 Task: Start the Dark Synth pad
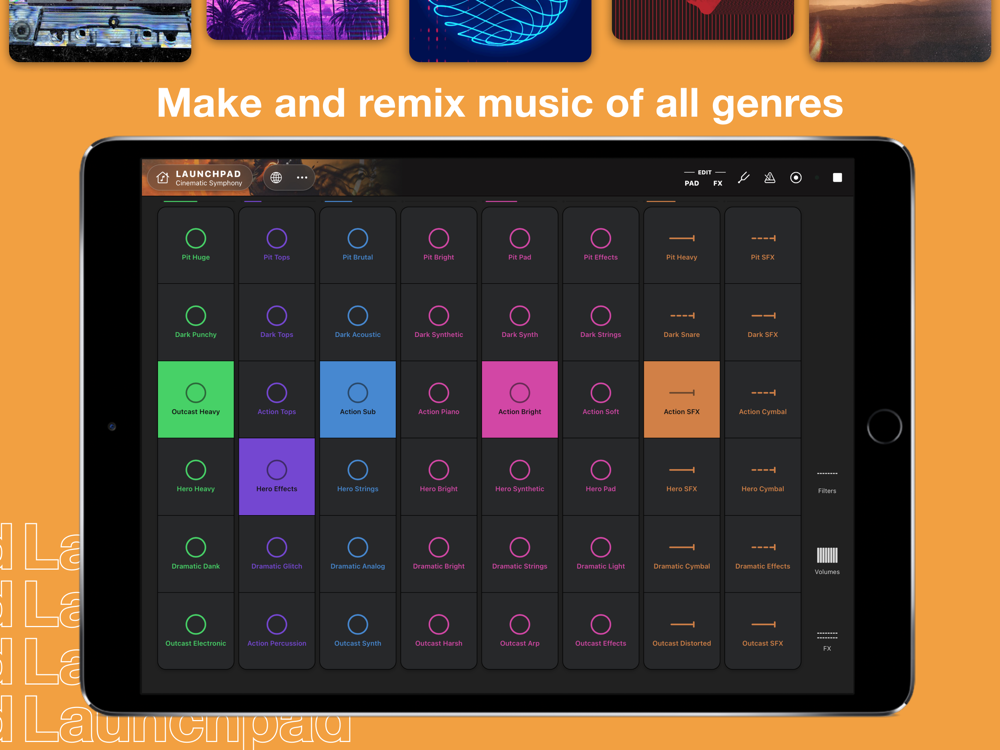pyautogui.click(x=520, y=322)
